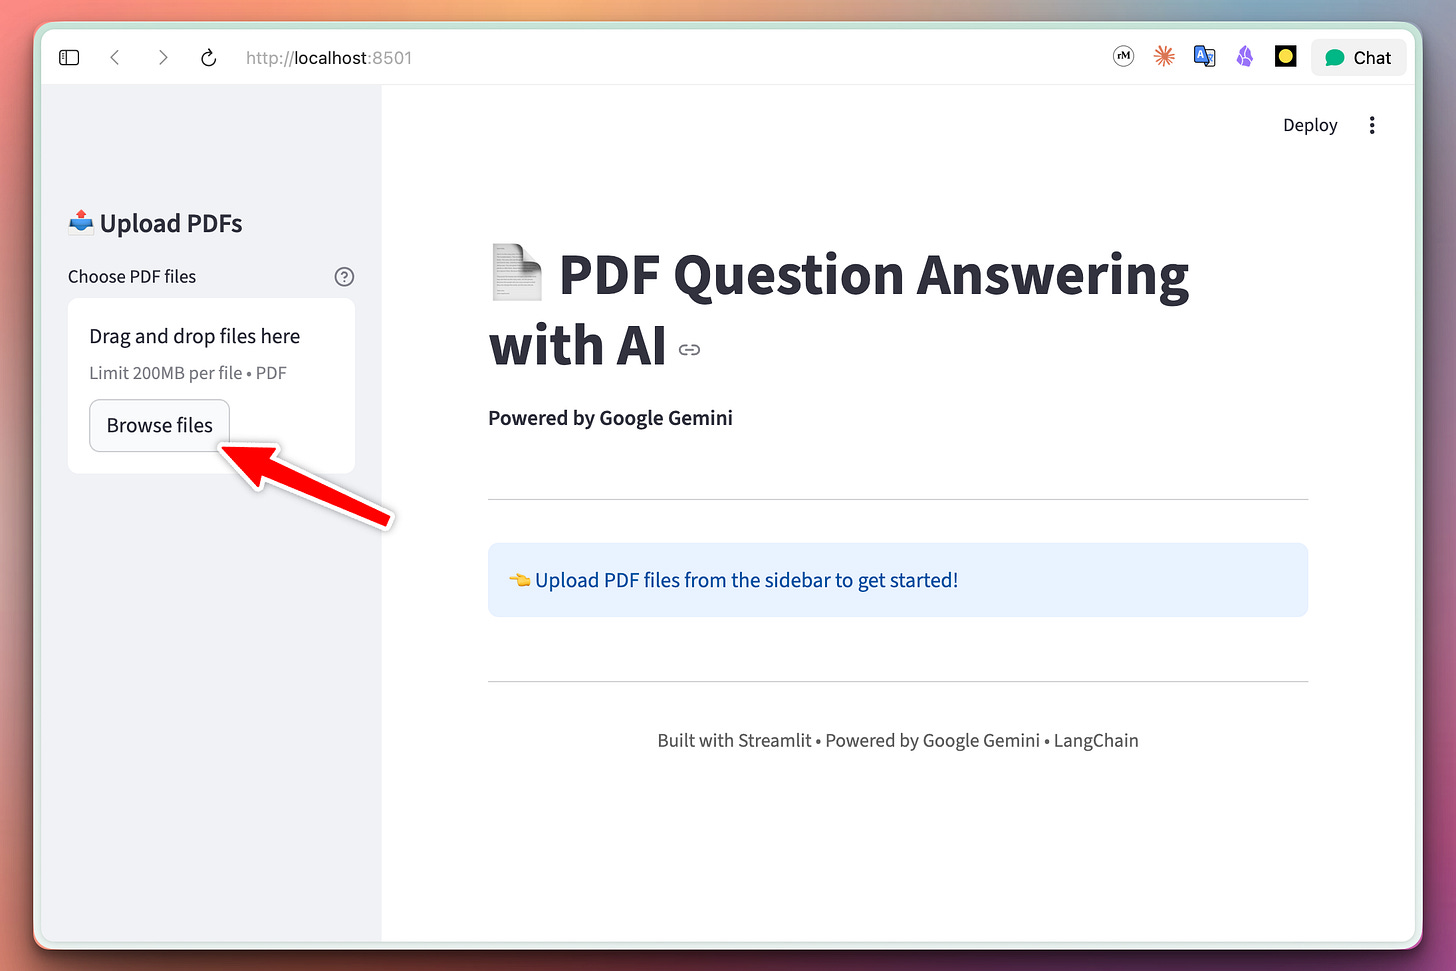Image resolution: width=1456 pixels, height=971 pixels.
Task: Click the 'Built with Streamlit' footer text
Action: (898, 741)
